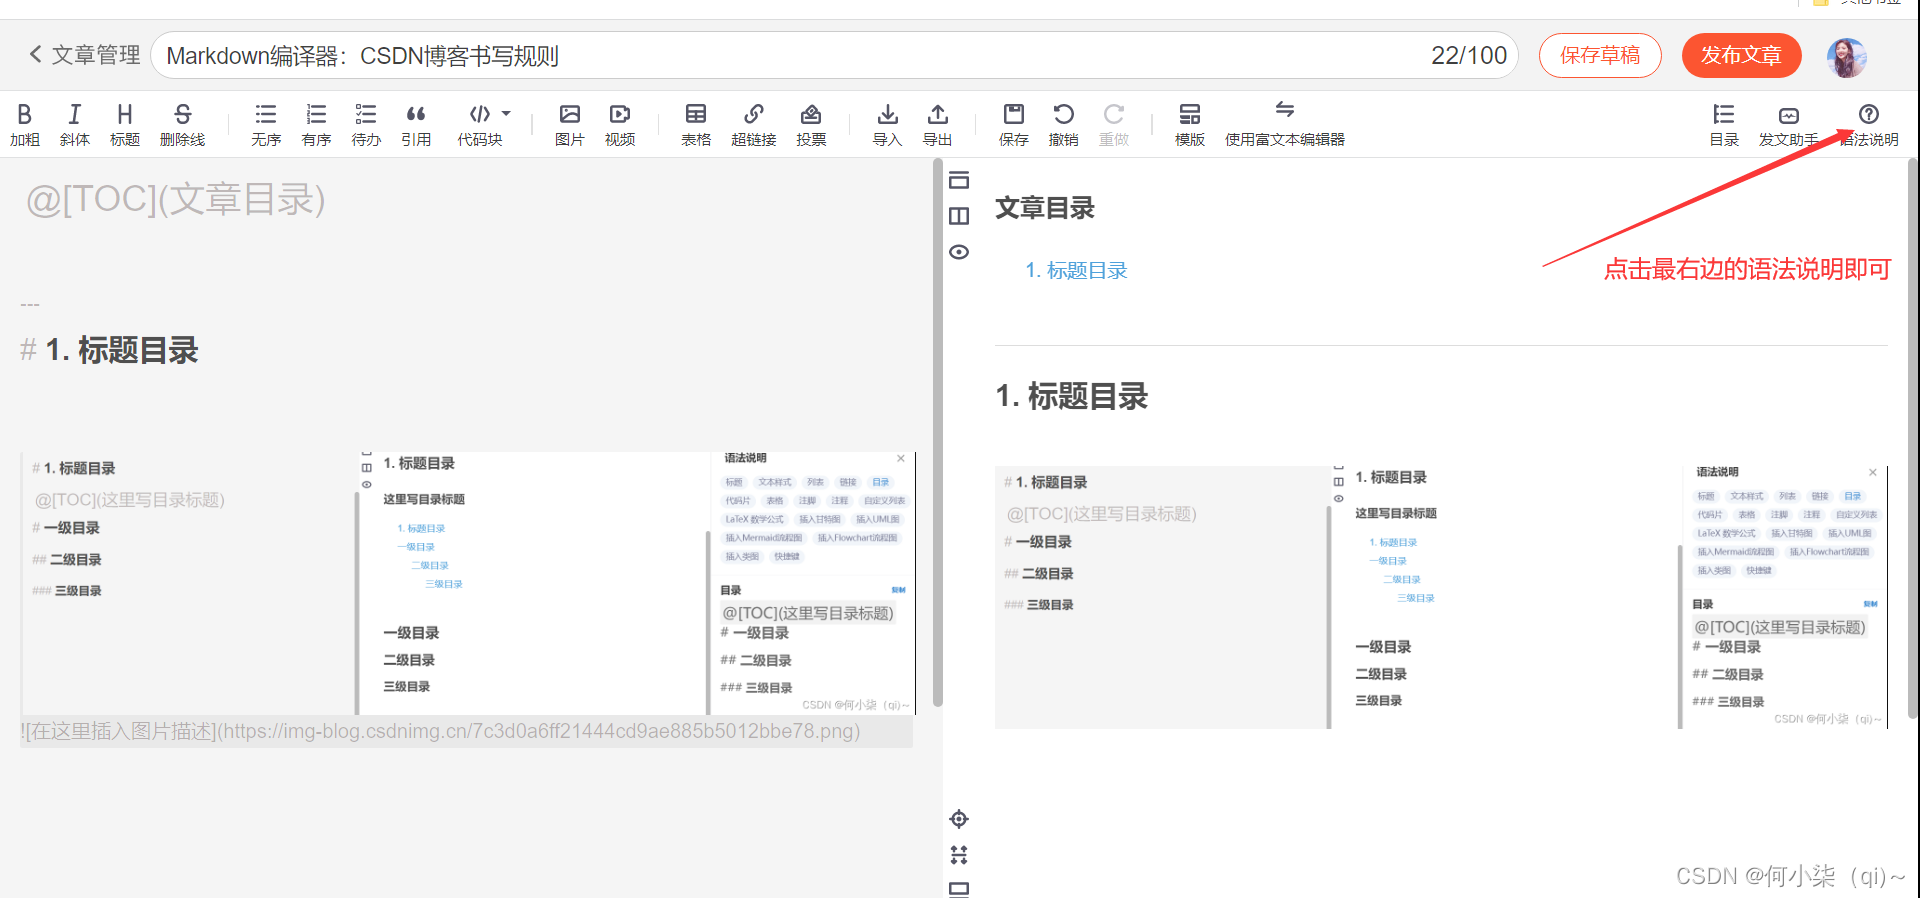
Task: Open the 发文助手 assistant
Action: tap(1789, 125)
